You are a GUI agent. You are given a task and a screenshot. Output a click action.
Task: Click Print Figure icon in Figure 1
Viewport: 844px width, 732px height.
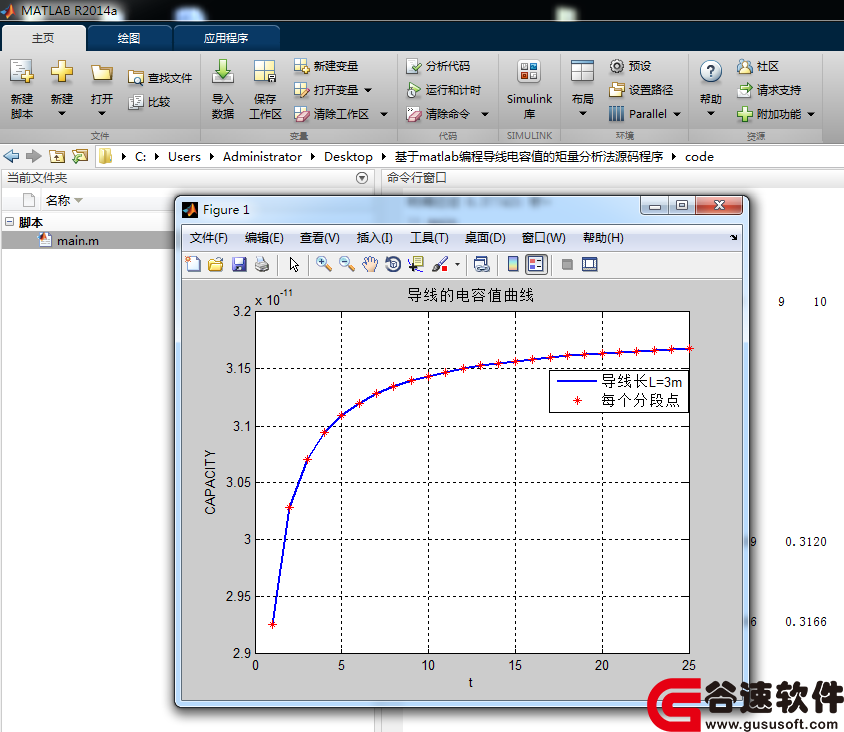(x=262, y=264)
